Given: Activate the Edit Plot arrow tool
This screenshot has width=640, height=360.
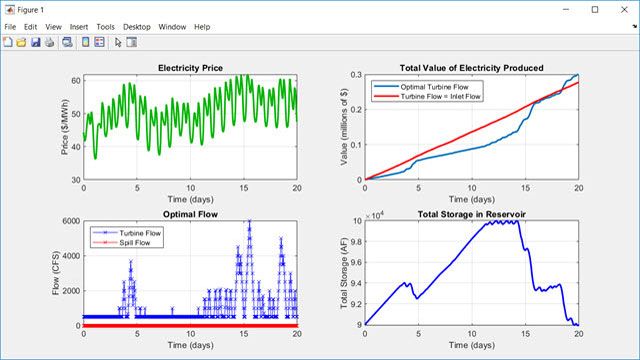Looking at the screenshot, I should point(118,42).
